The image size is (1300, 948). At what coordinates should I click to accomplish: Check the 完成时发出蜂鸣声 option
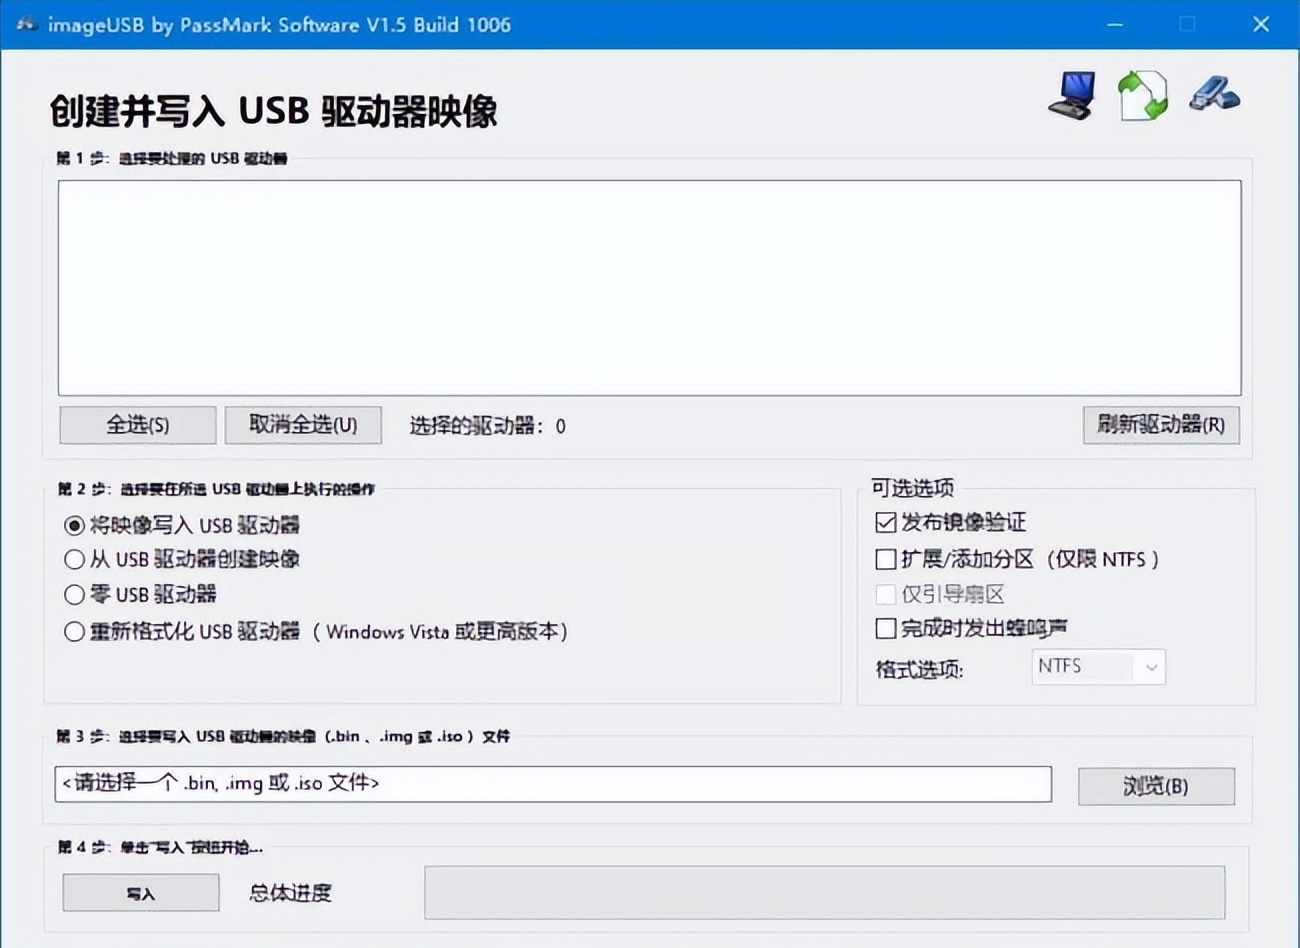pyautogui.click(x=884, y=628)
